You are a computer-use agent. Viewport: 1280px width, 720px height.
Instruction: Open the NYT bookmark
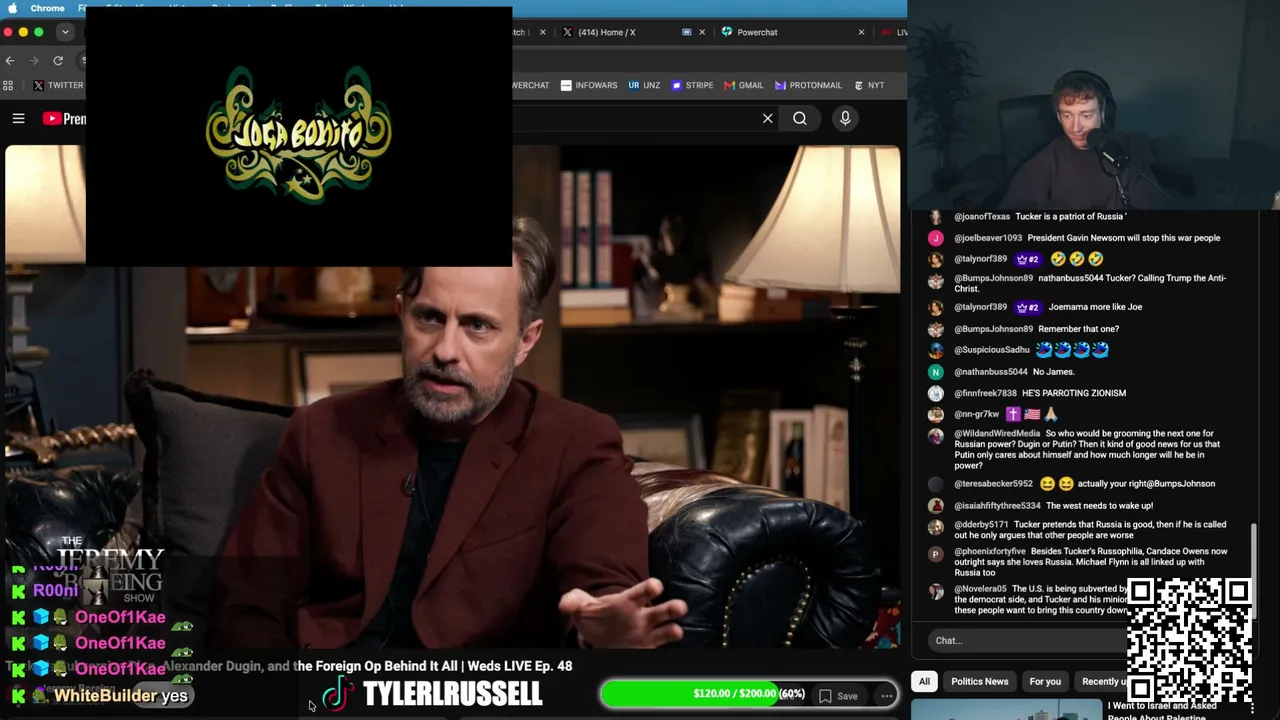(869, 86)
